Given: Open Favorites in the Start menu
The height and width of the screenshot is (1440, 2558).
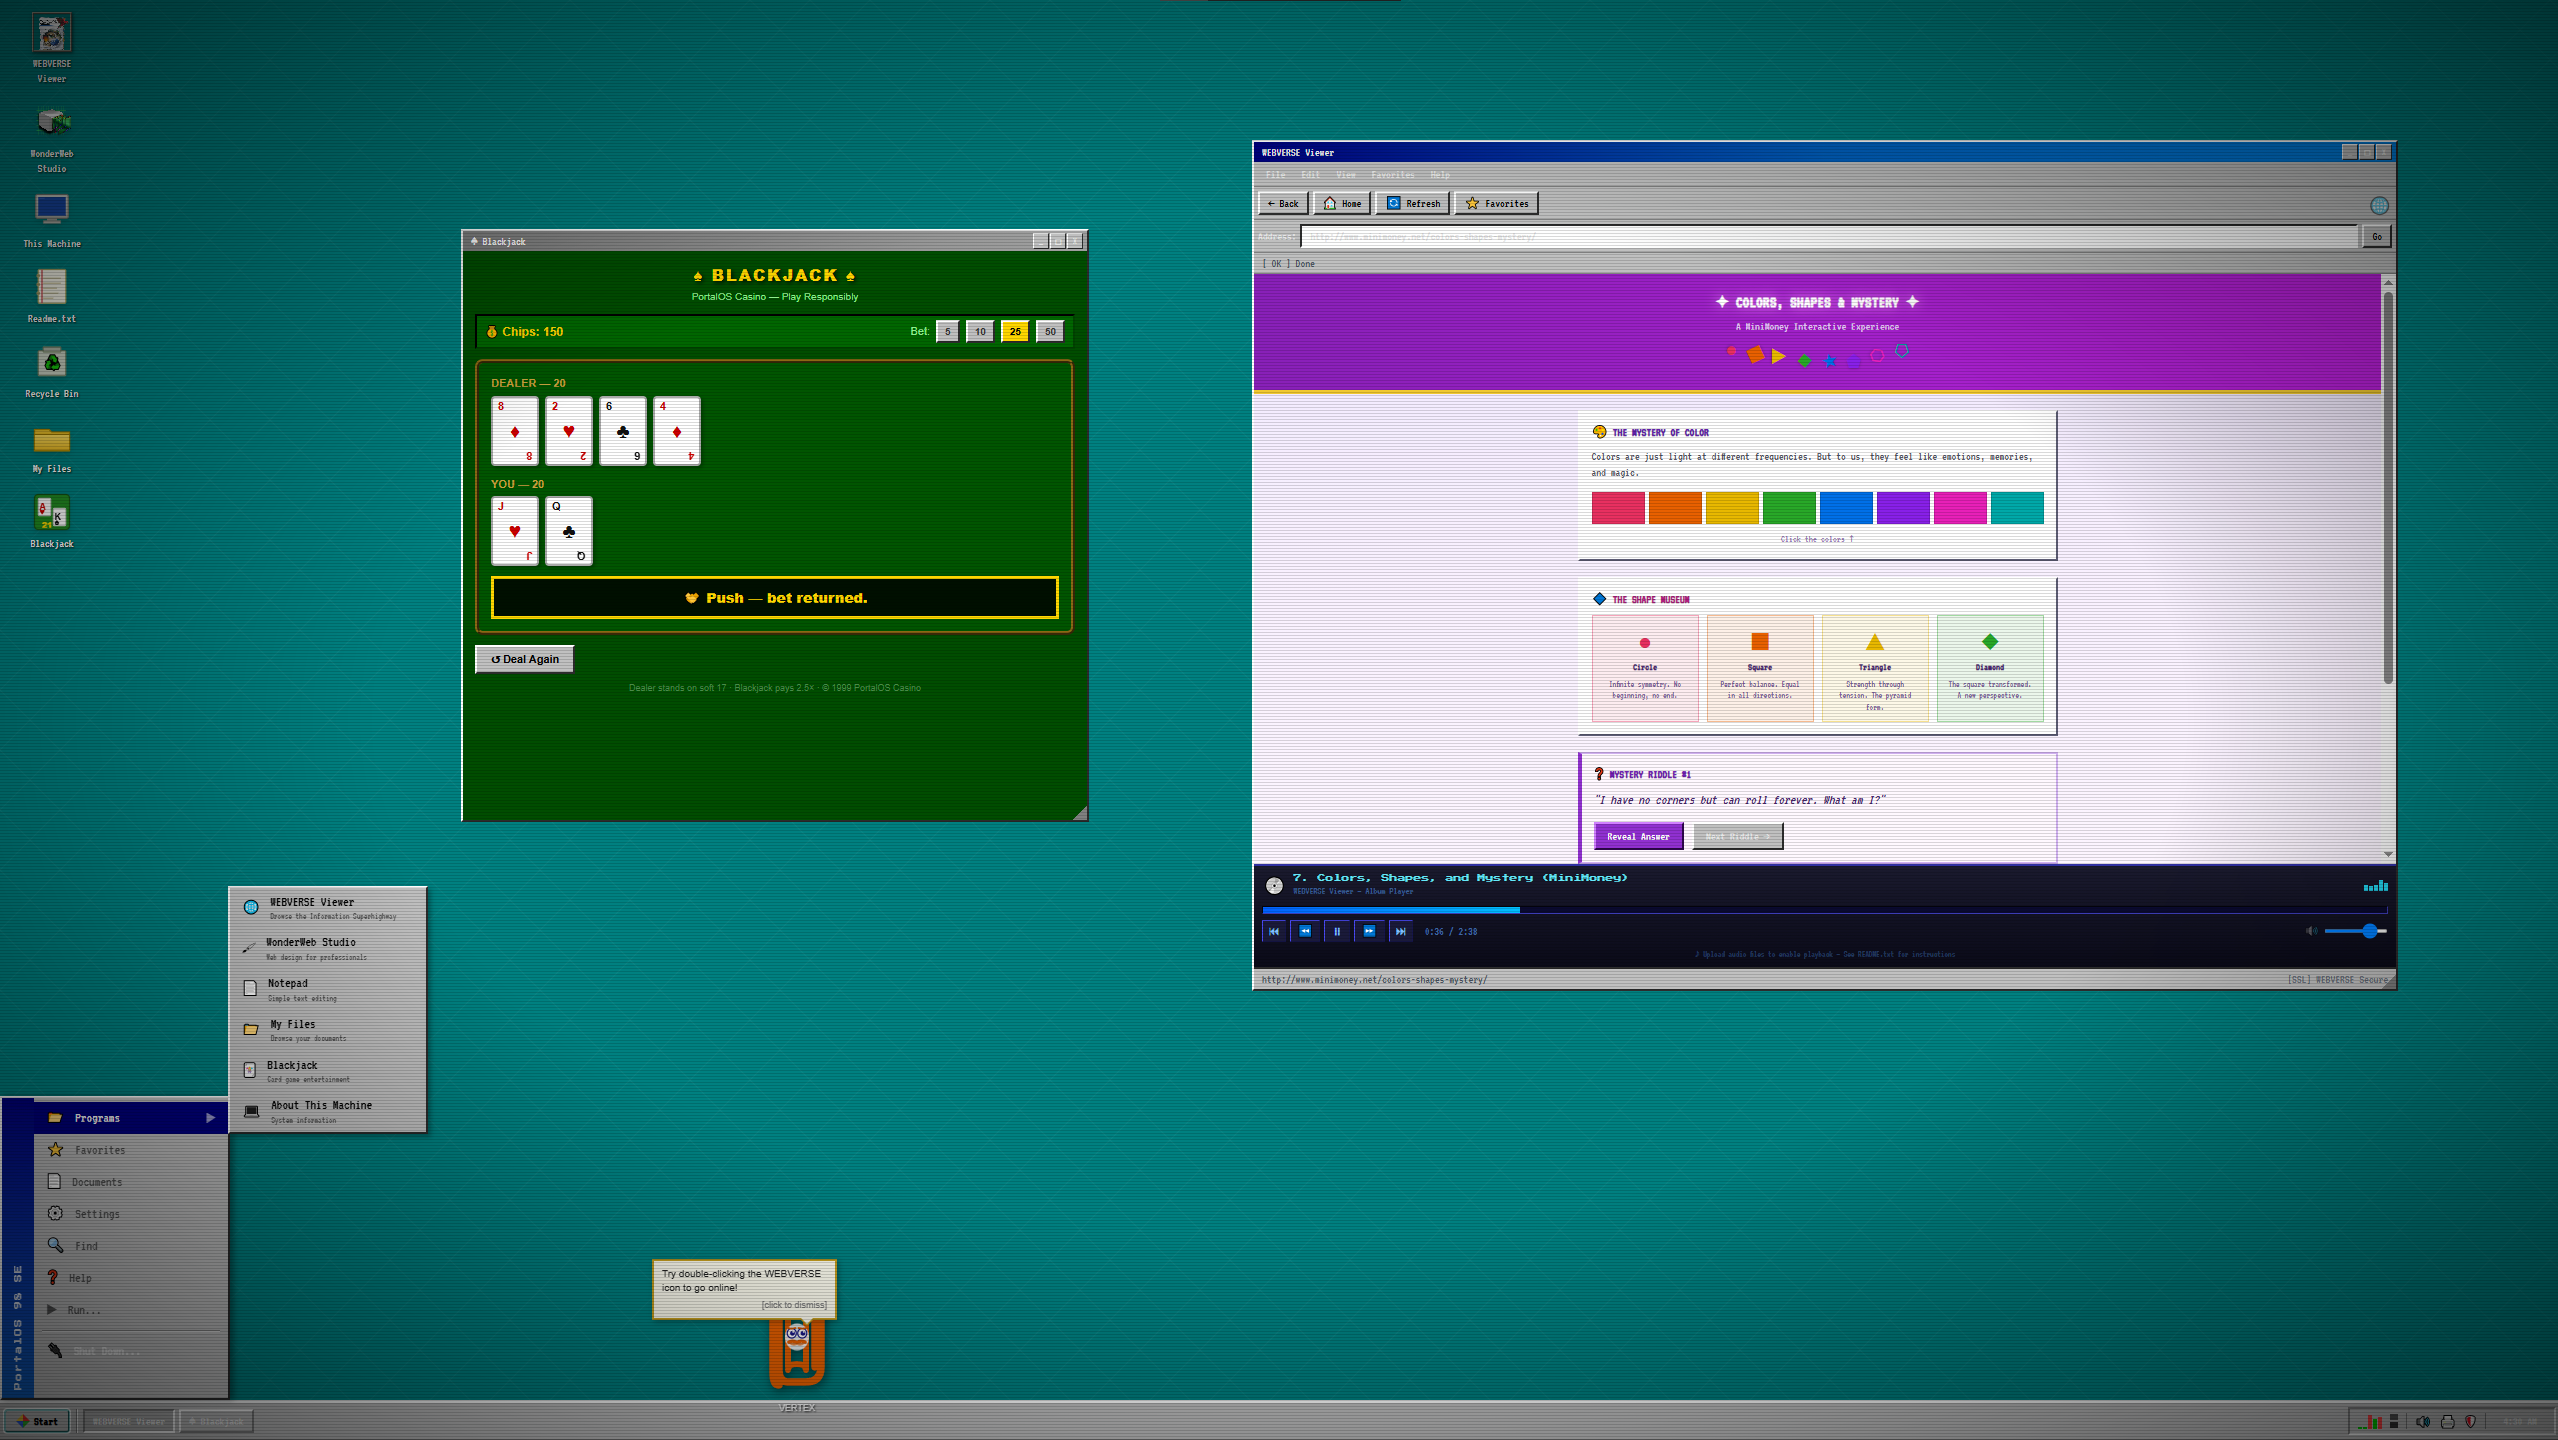Looking at the screenshot, I should [100, 1150].
